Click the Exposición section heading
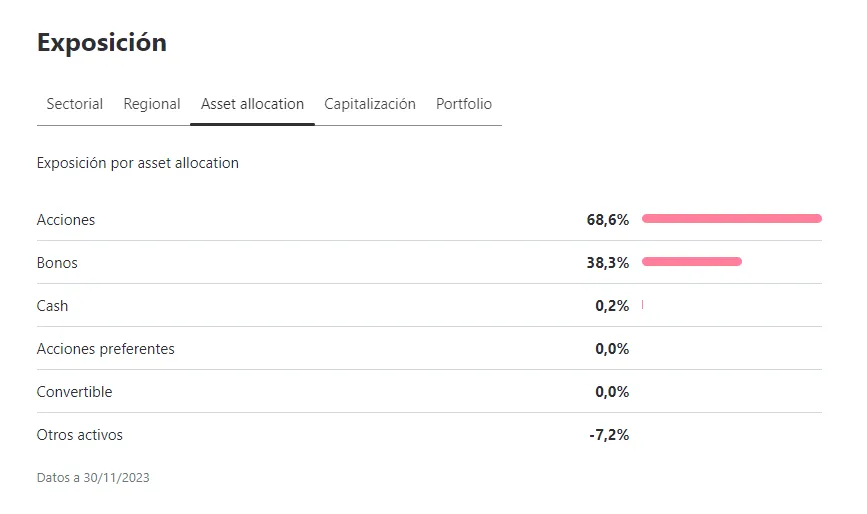 coord(102,43)
